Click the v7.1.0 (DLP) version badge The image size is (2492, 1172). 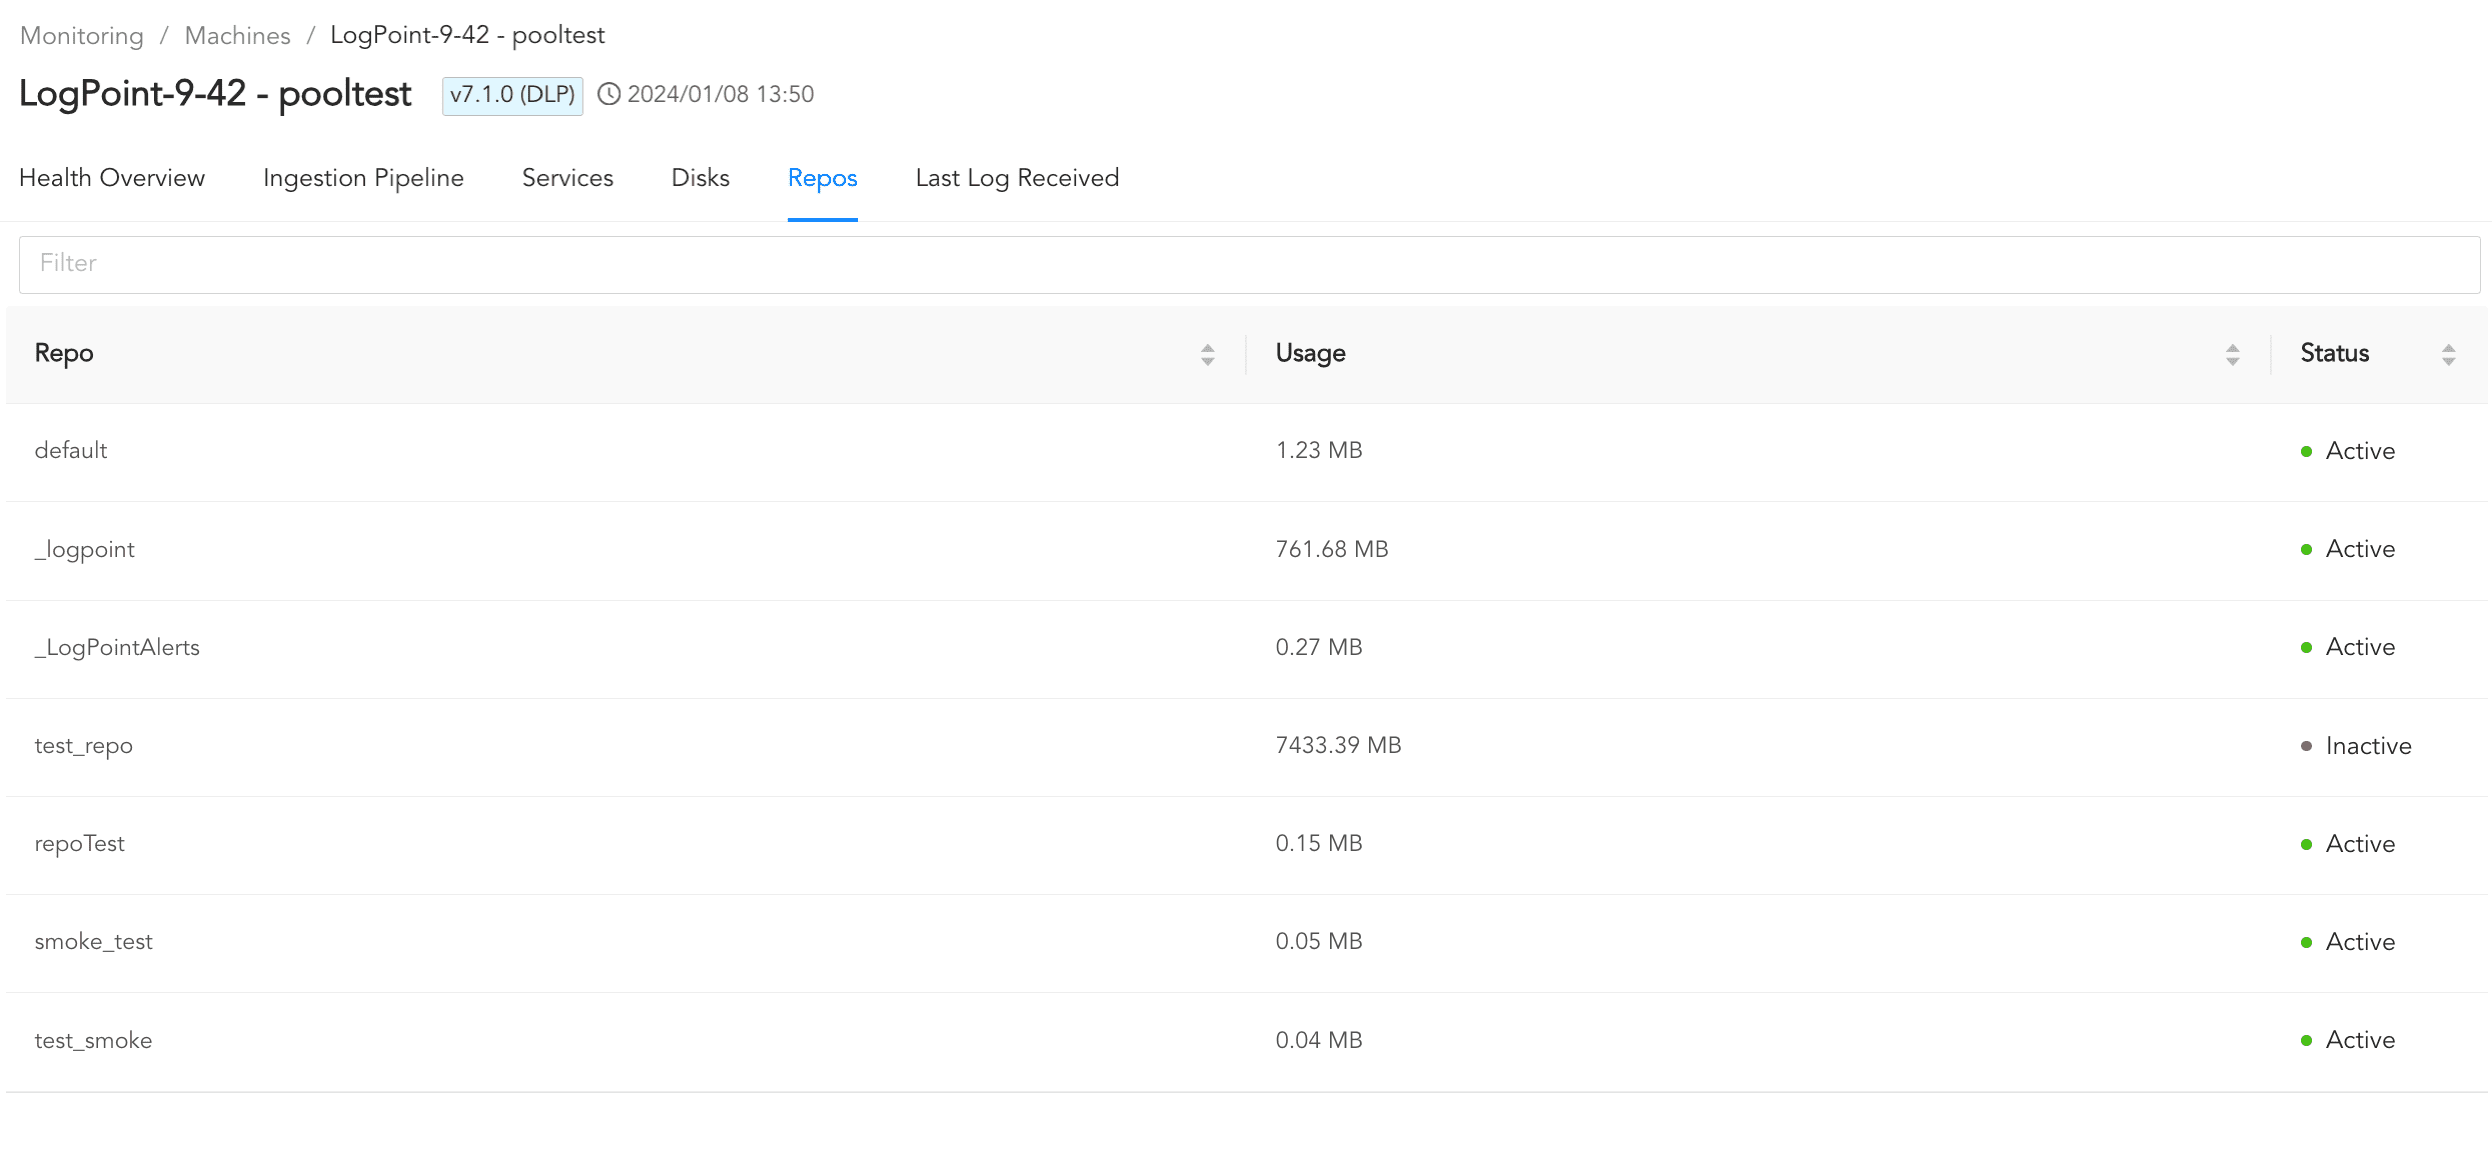tap(512, 95)
